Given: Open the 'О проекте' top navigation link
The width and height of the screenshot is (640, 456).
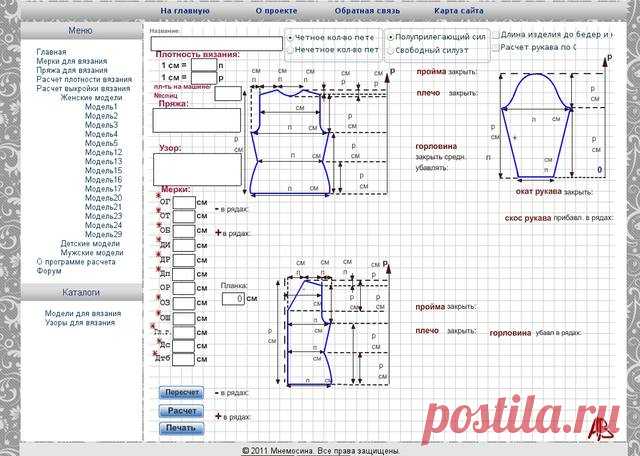Looking at the screenshot, I should tap(276, 11).
